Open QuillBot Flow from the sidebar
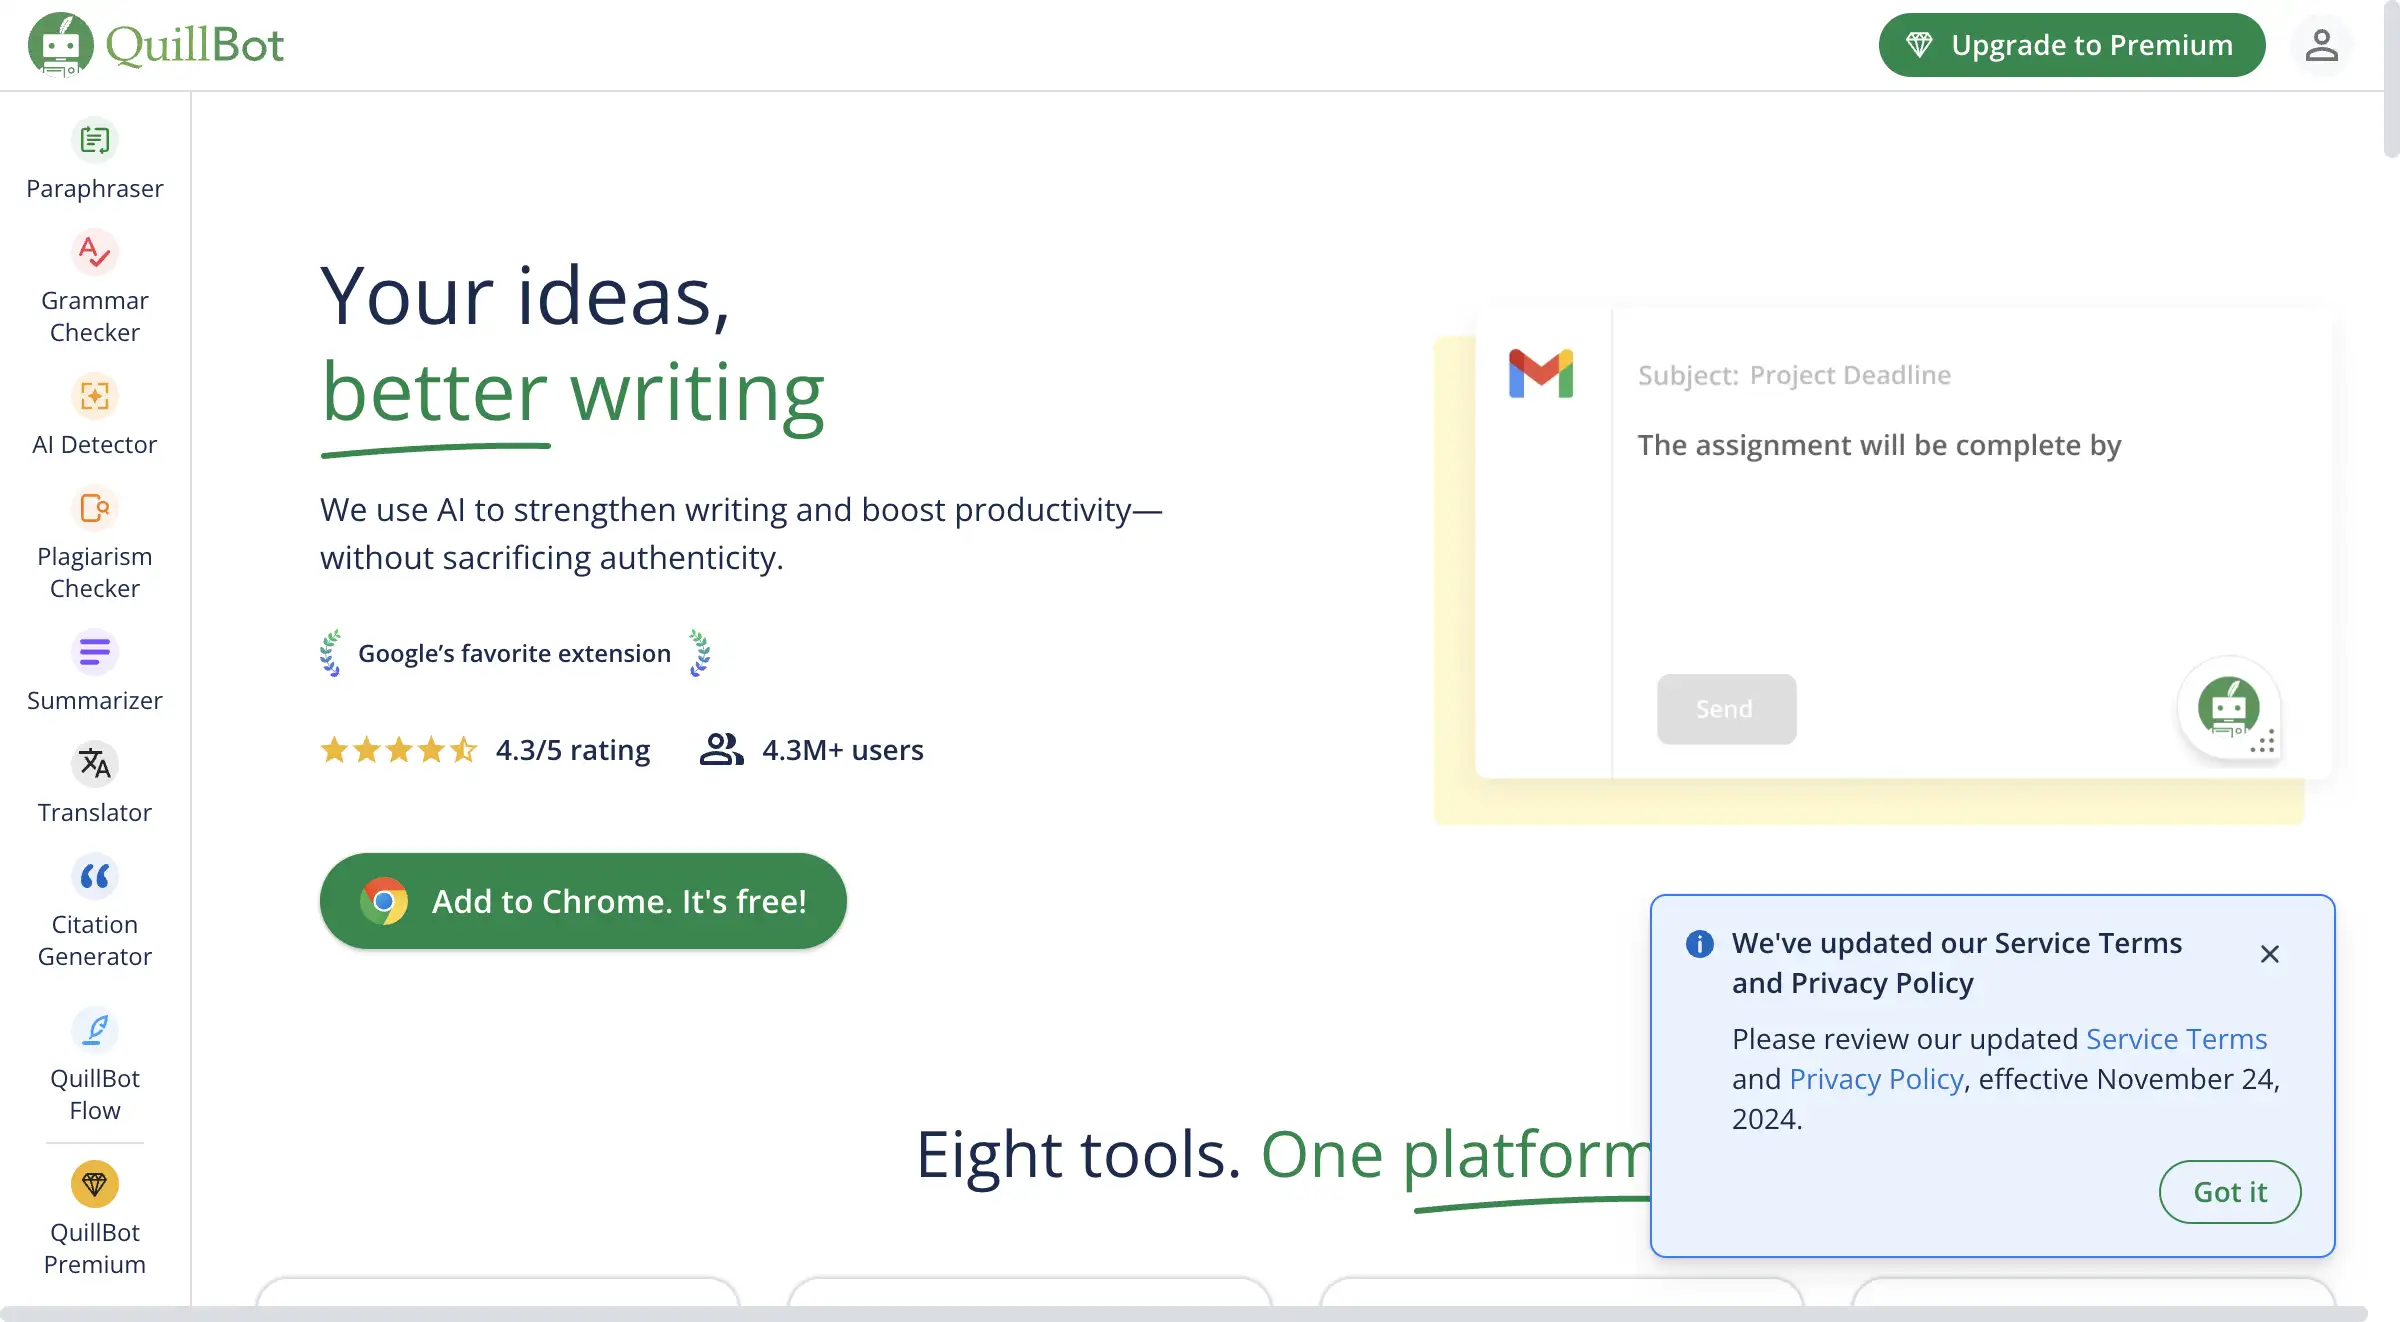Image resolution: width=2400 pixels, height=1322 pixels. [95, 1065]
